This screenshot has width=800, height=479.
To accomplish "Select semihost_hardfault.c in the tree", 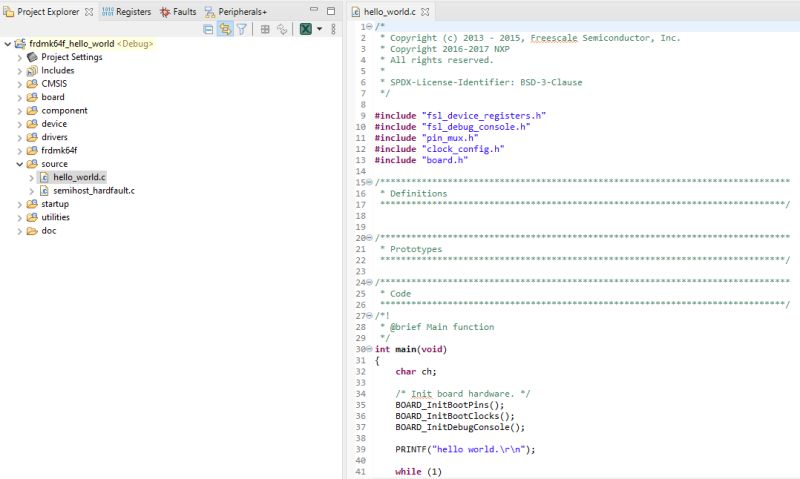I will (94, 191).
